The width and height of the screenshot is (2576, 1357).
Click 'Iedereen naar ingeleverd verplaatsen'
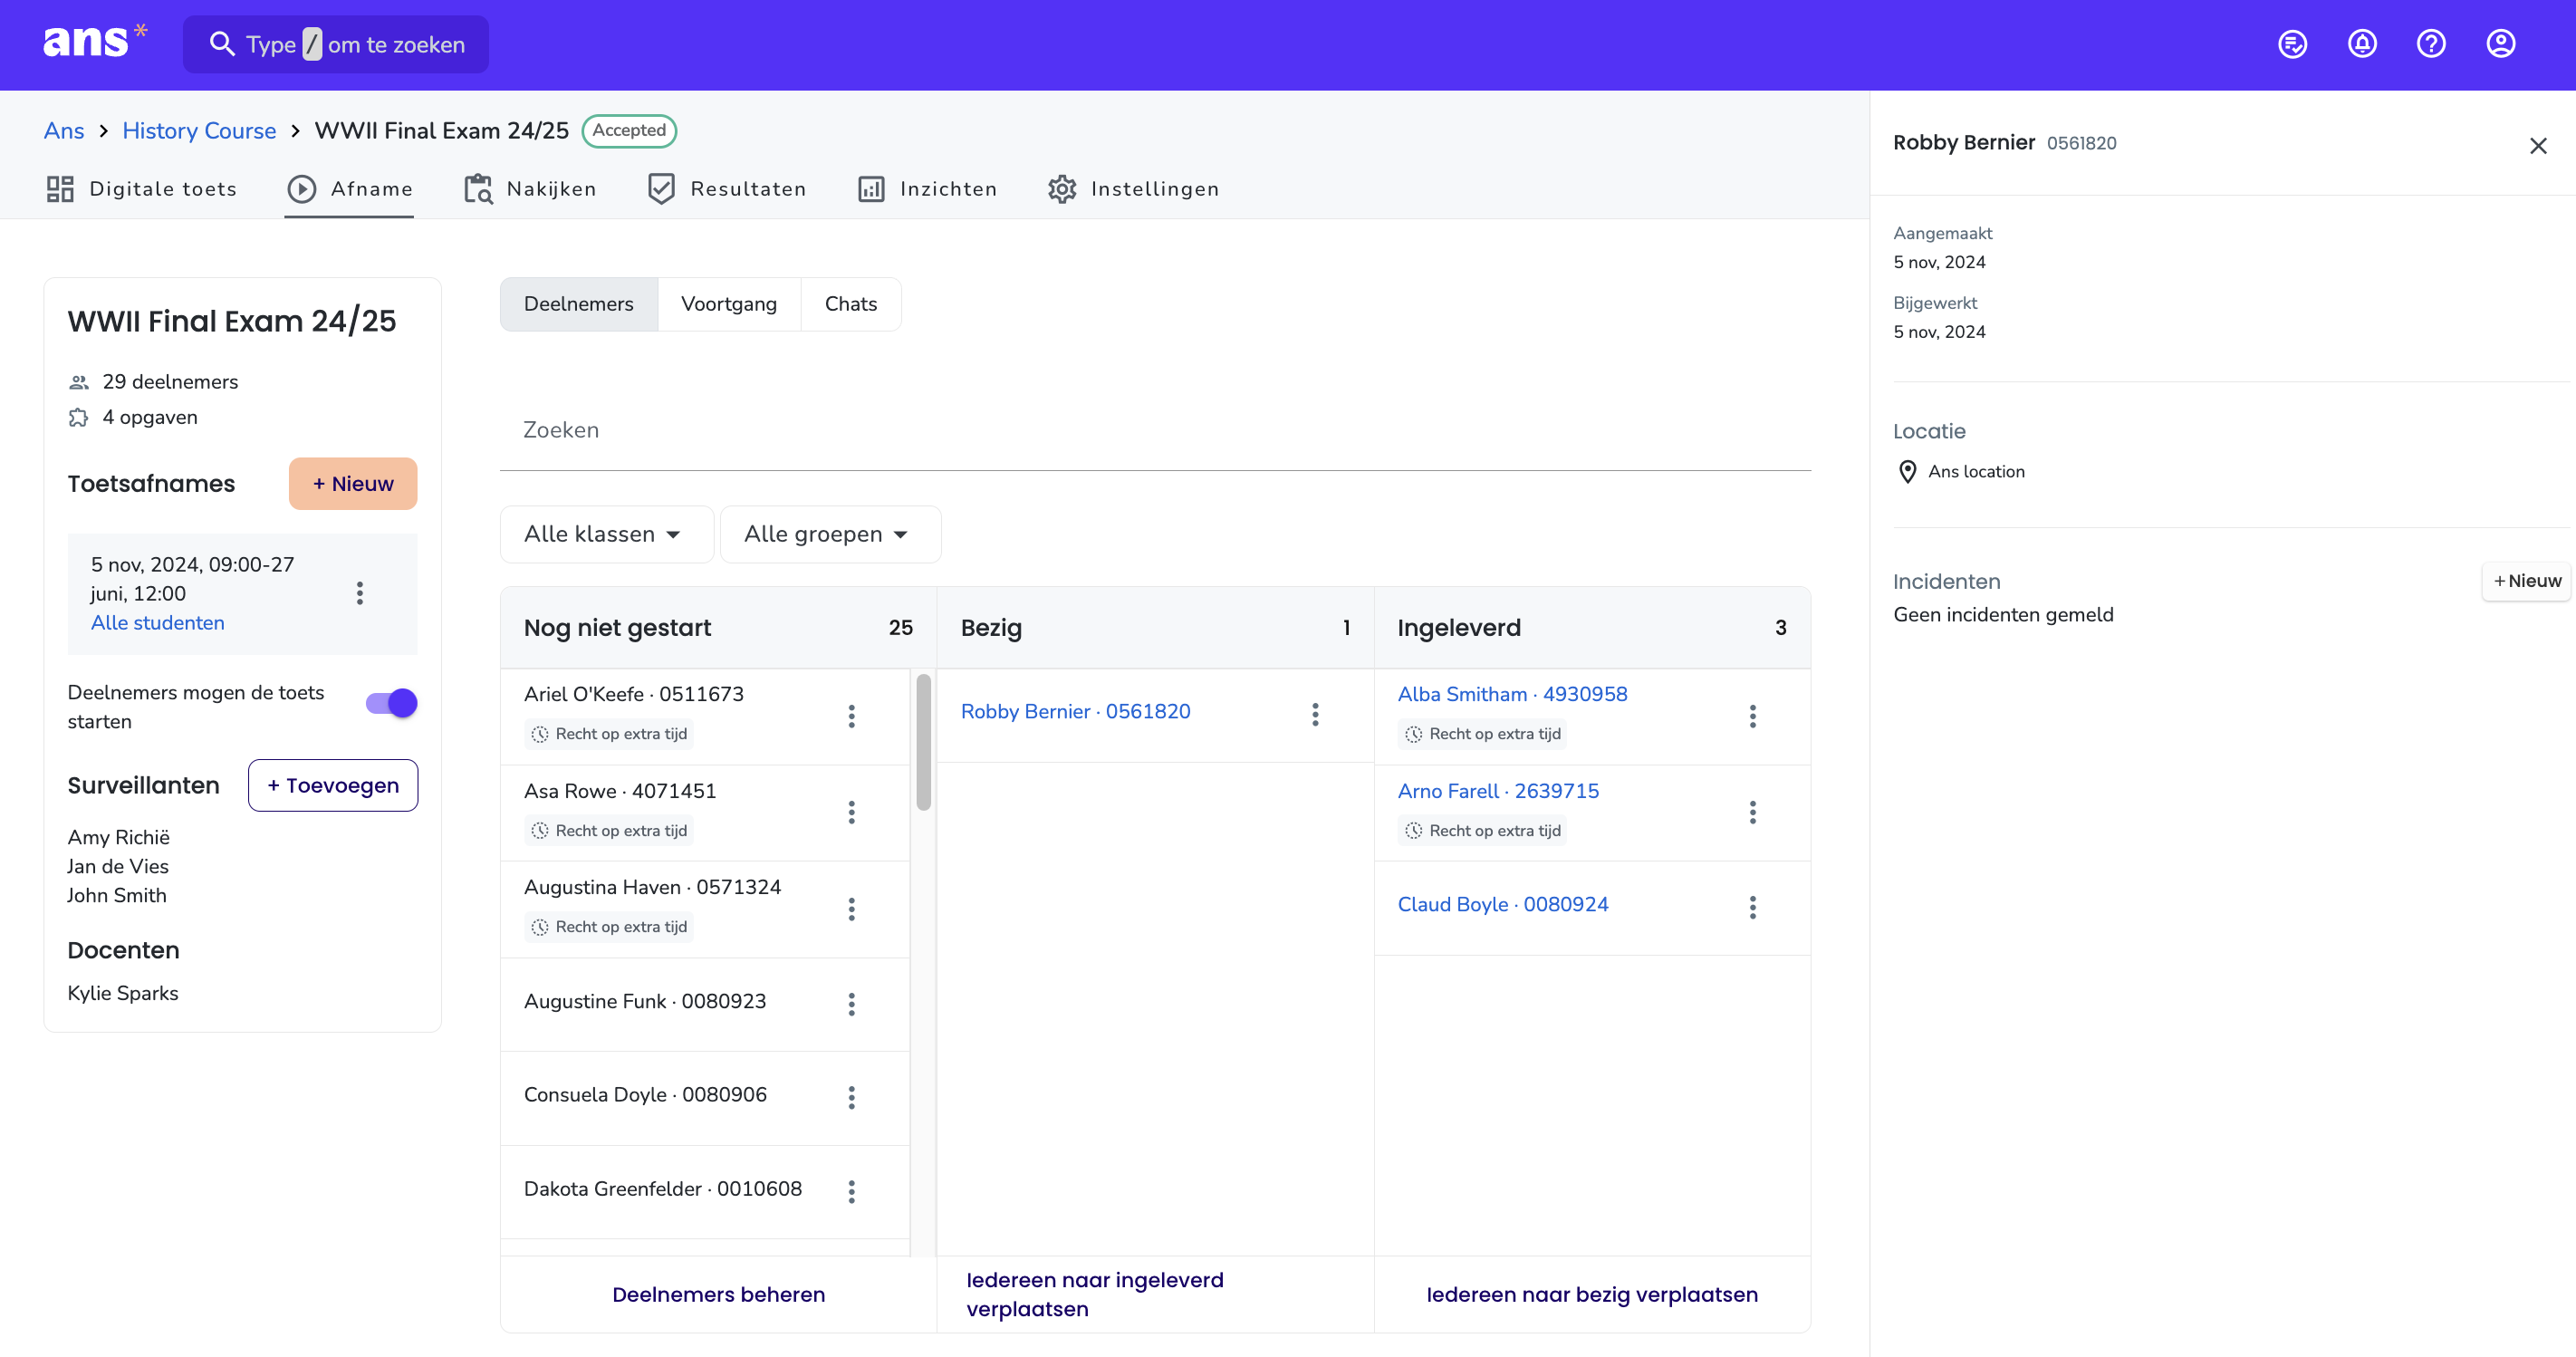pyautogui.click(x=1095, y=1295)
